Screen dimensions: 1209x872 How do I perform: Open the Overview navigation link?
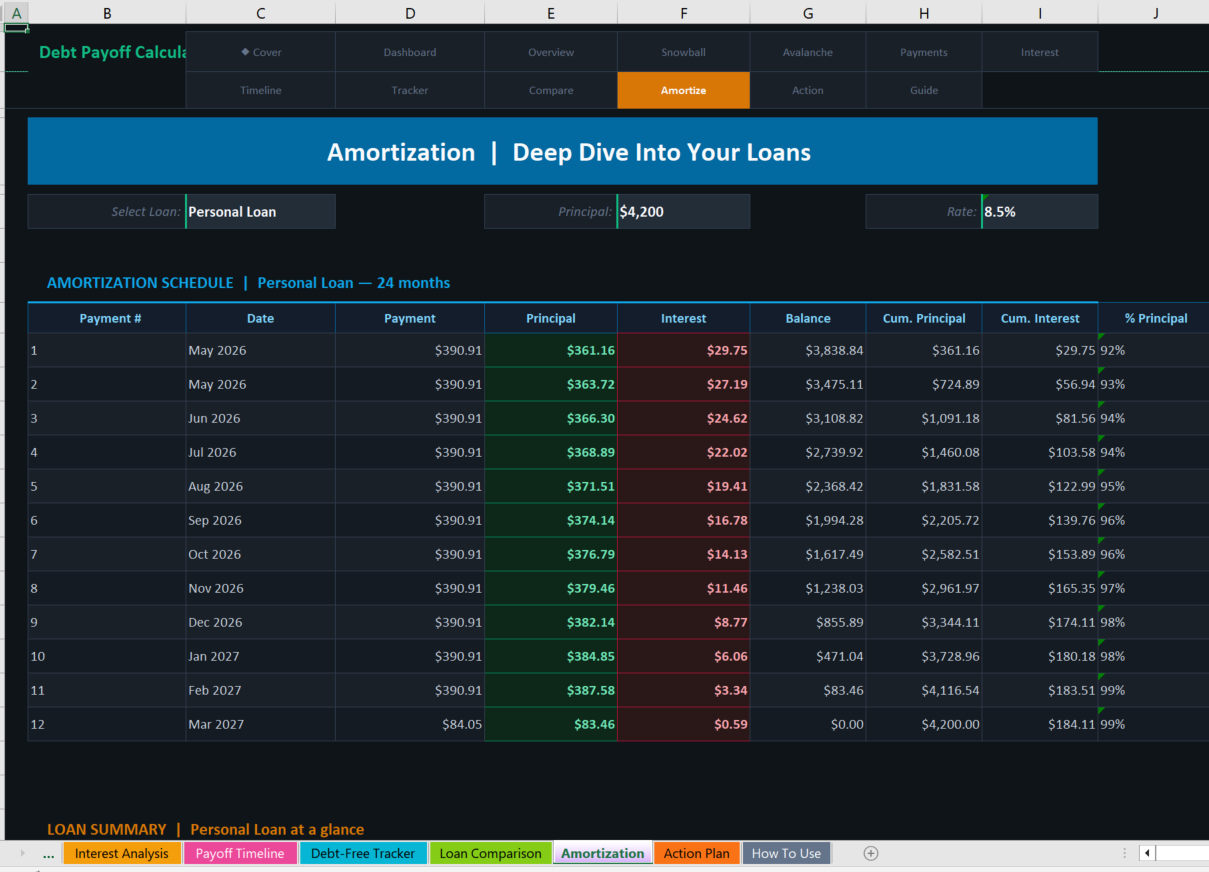551,52
